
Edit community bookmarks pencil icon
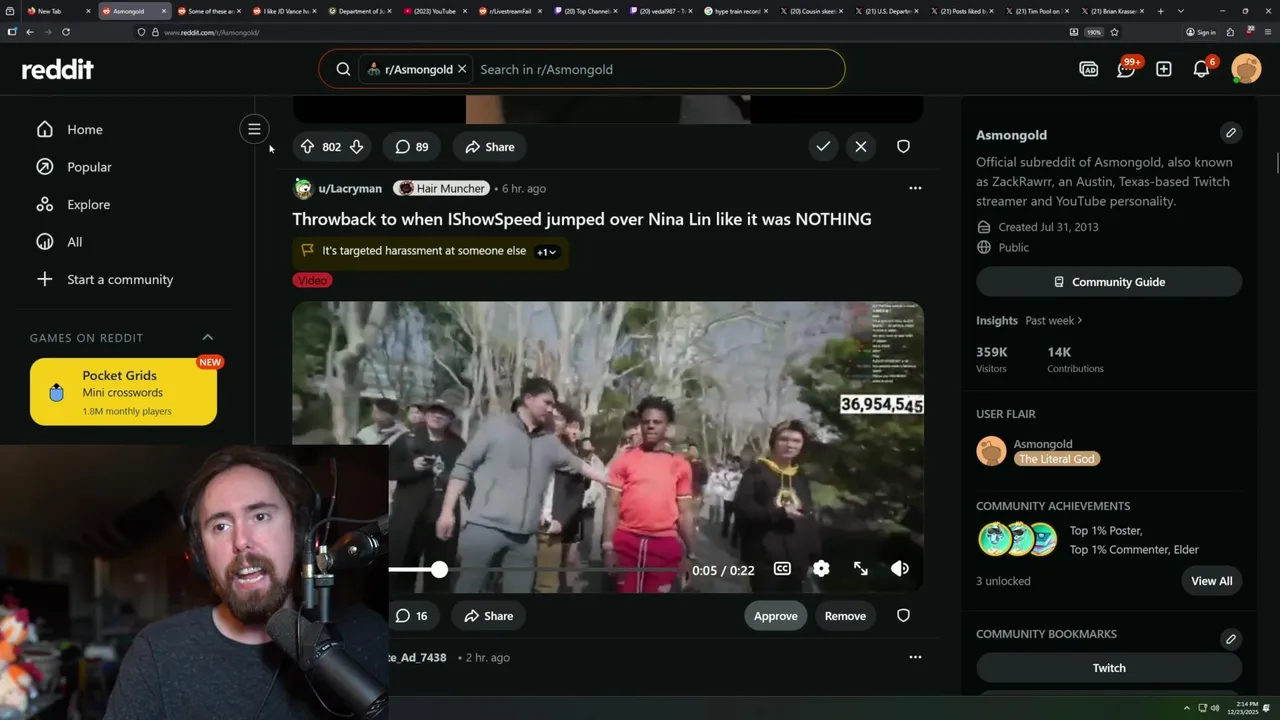point(1231,638)
